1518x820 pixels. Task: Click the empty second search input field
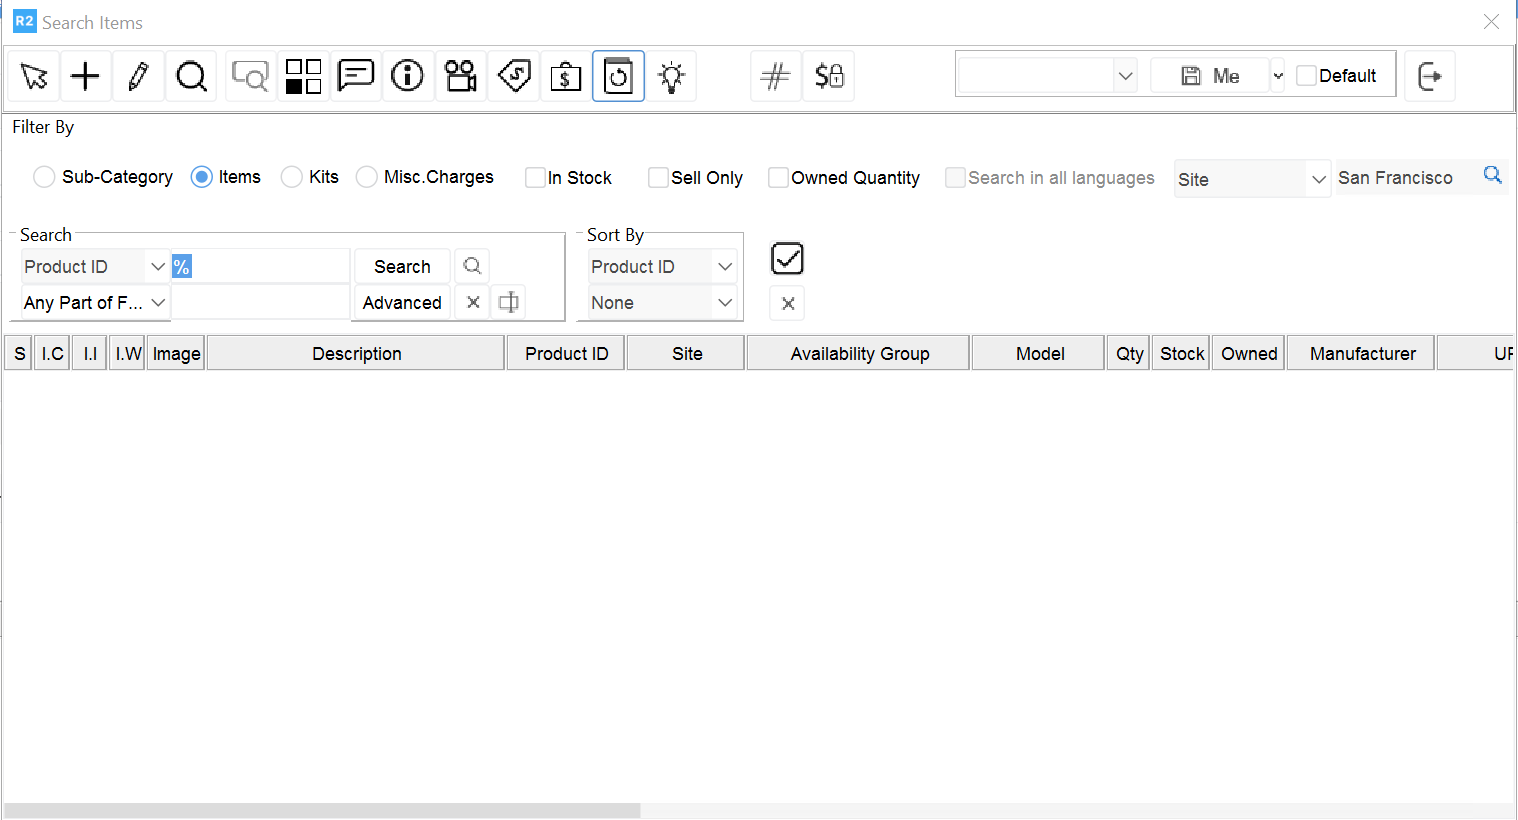[x=261, y=303]
